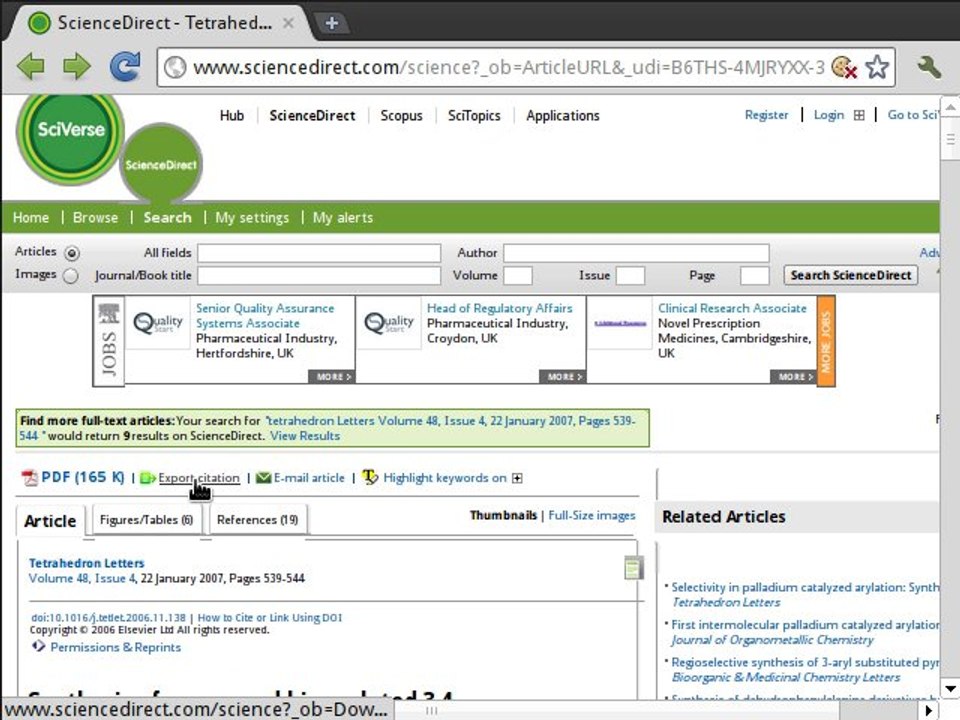The image size is (960, 720).
Task: Click the Issue input box
Action: click(630, 276)
